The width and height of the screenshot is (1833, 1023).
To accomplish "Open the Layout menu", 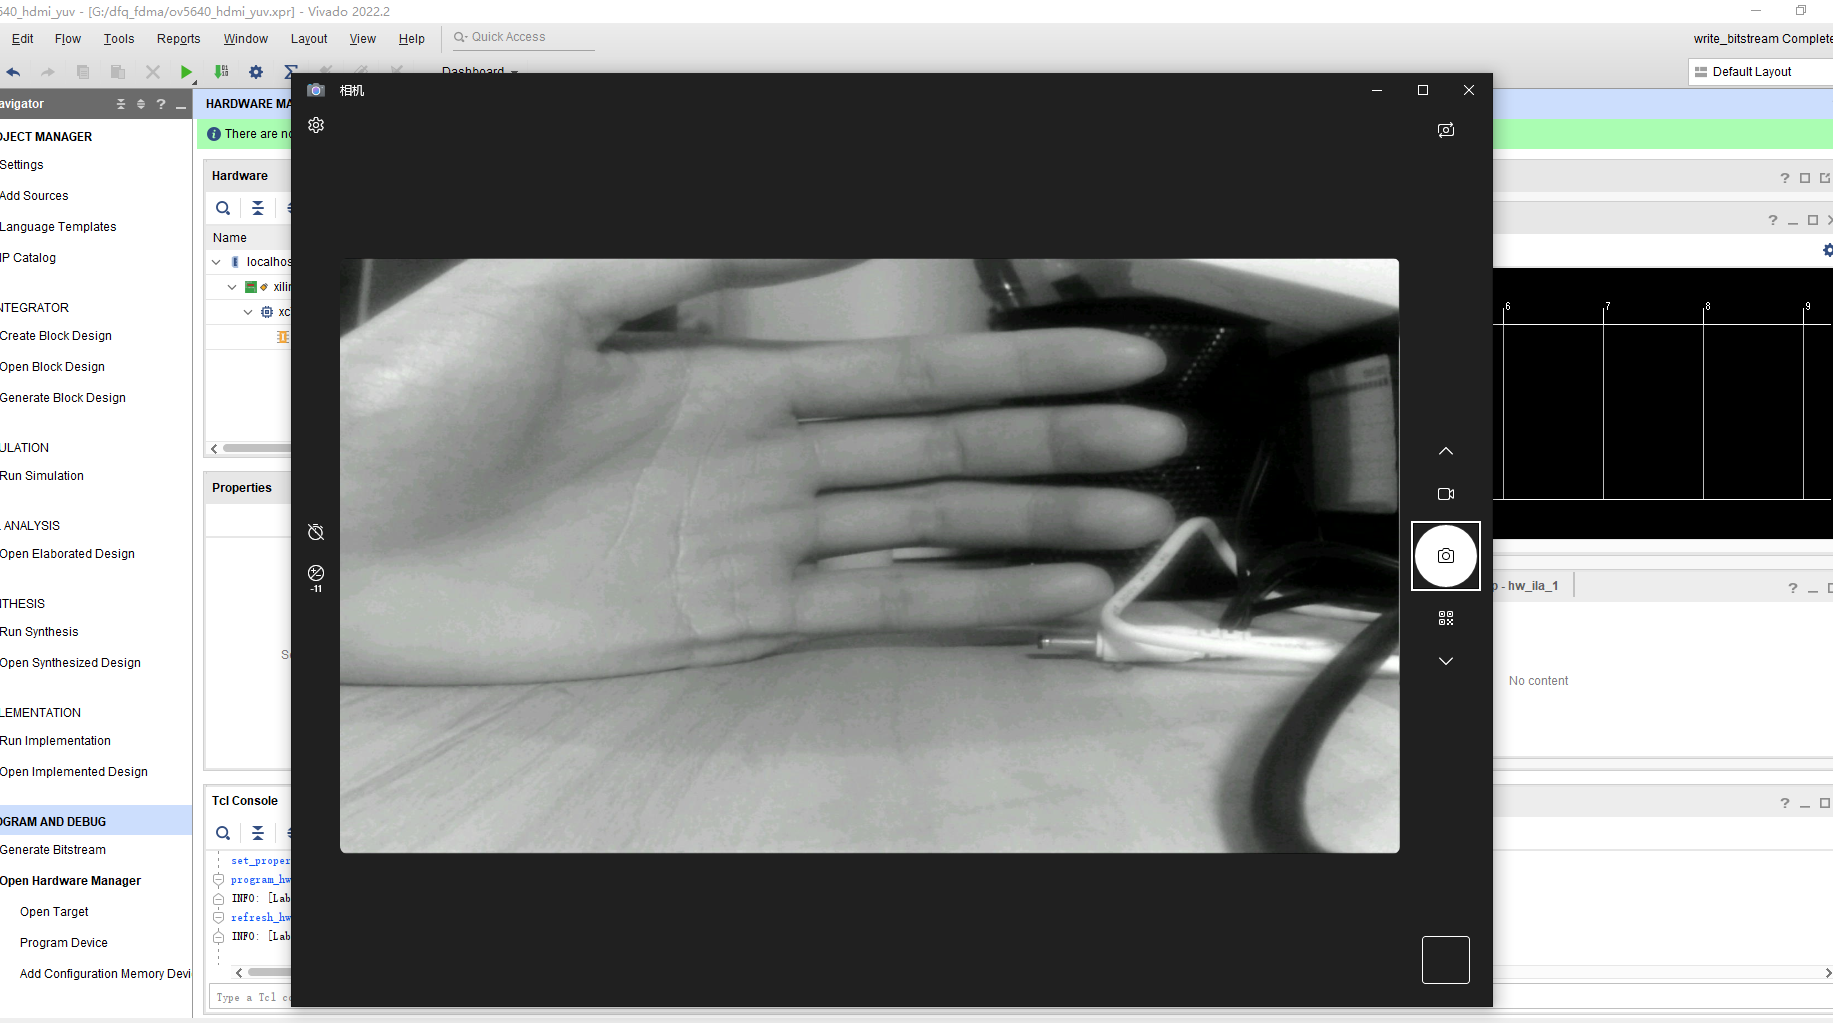I will [309, 39].
